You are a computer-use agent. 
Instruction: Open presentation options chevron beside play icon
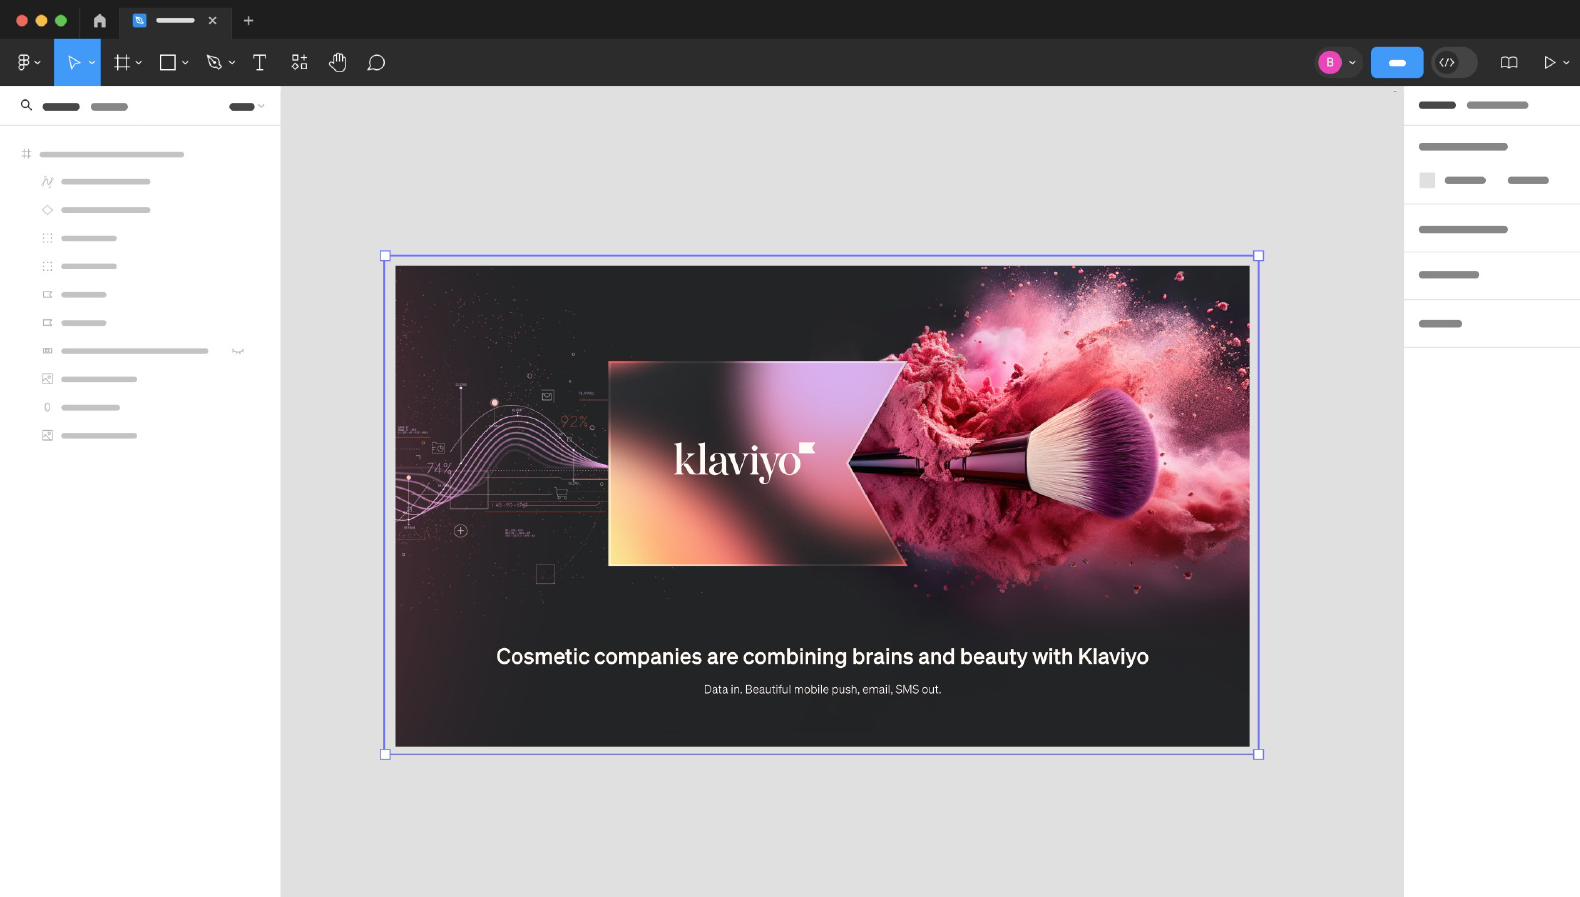point(1566,63)
